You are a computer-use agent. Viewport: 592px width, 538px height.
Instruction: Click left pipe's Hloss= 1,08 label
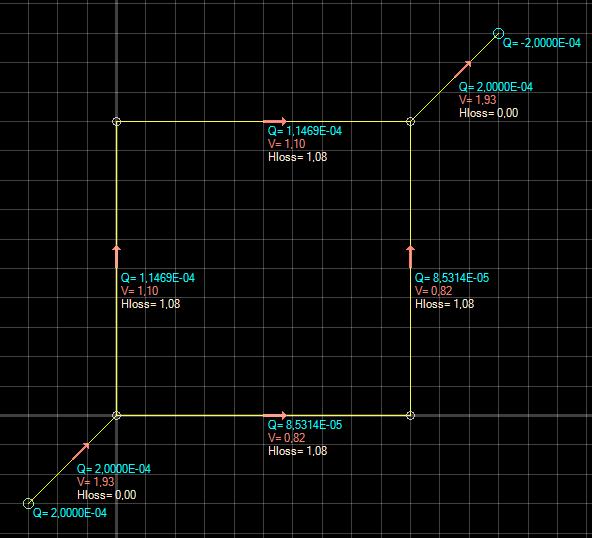151,304
